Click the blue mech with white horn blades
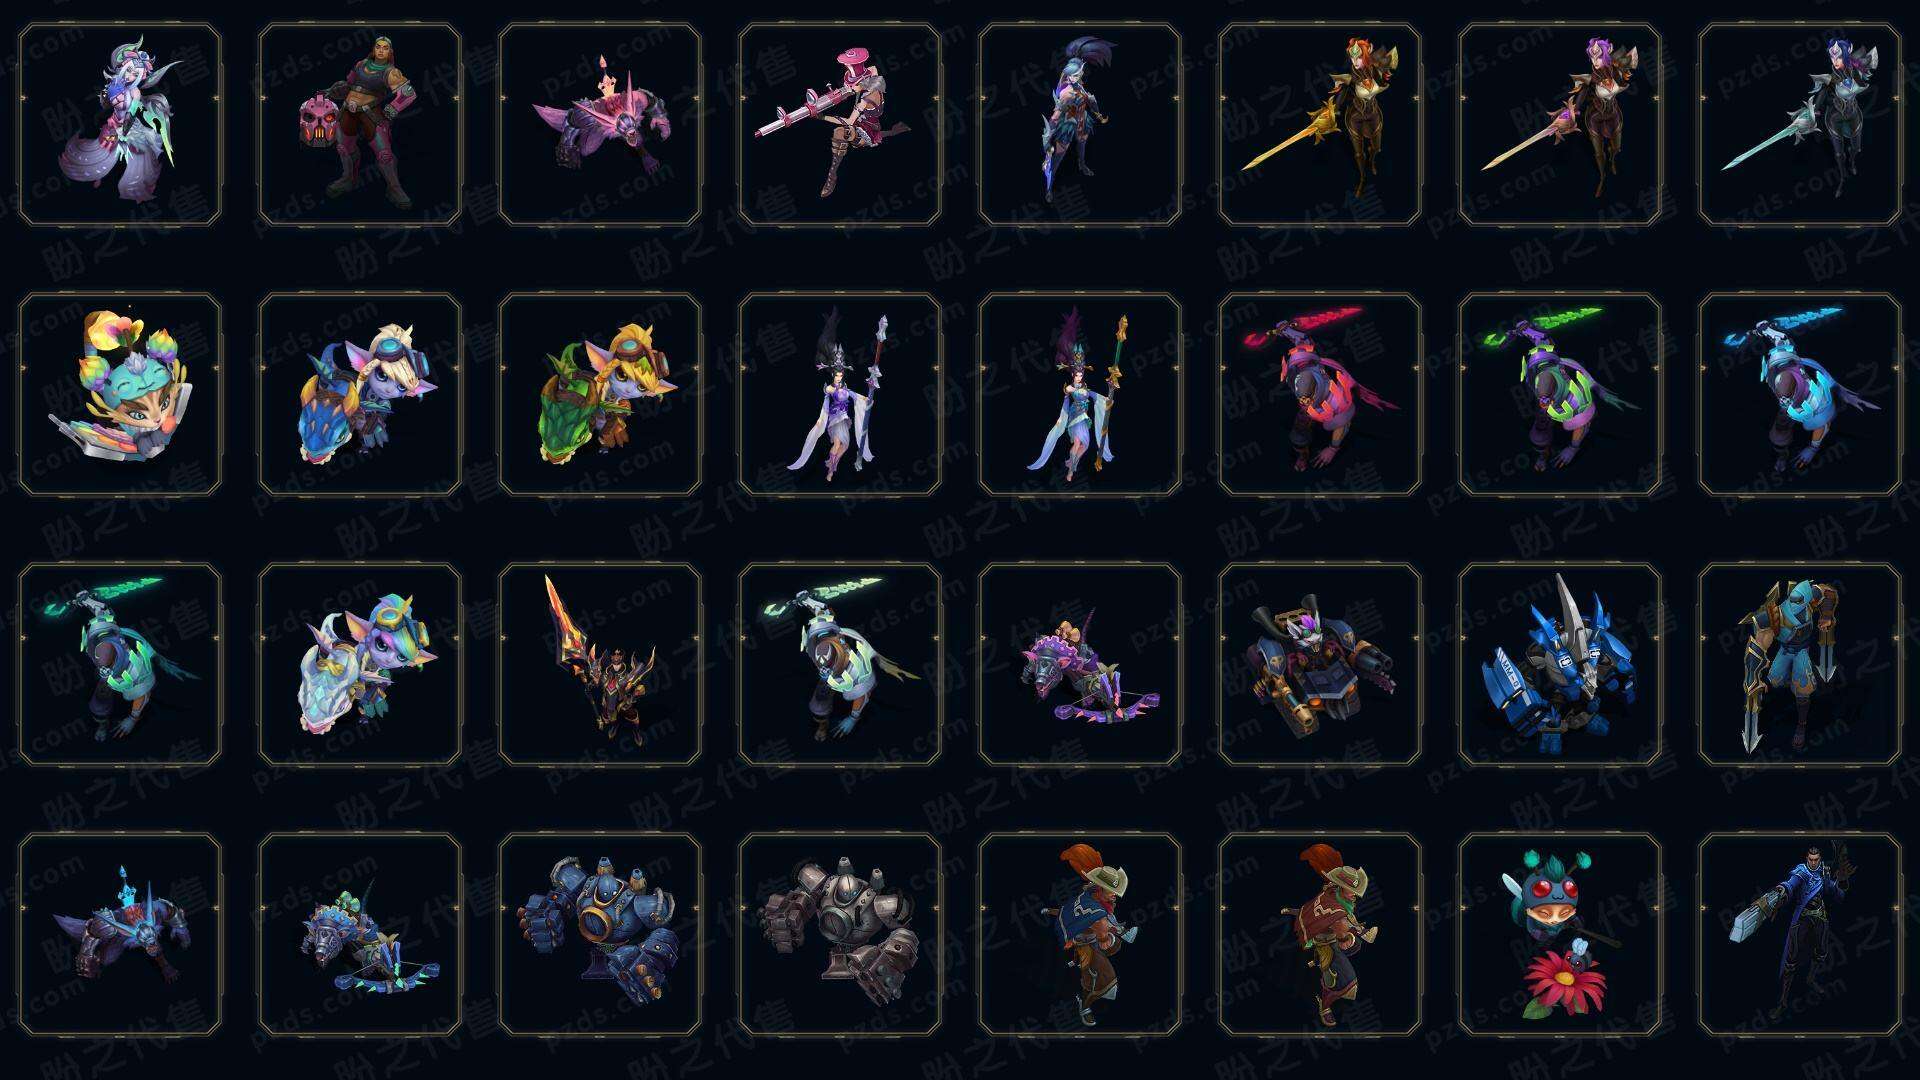This screenshot has height=1080, width=1920. point(1560,664)
